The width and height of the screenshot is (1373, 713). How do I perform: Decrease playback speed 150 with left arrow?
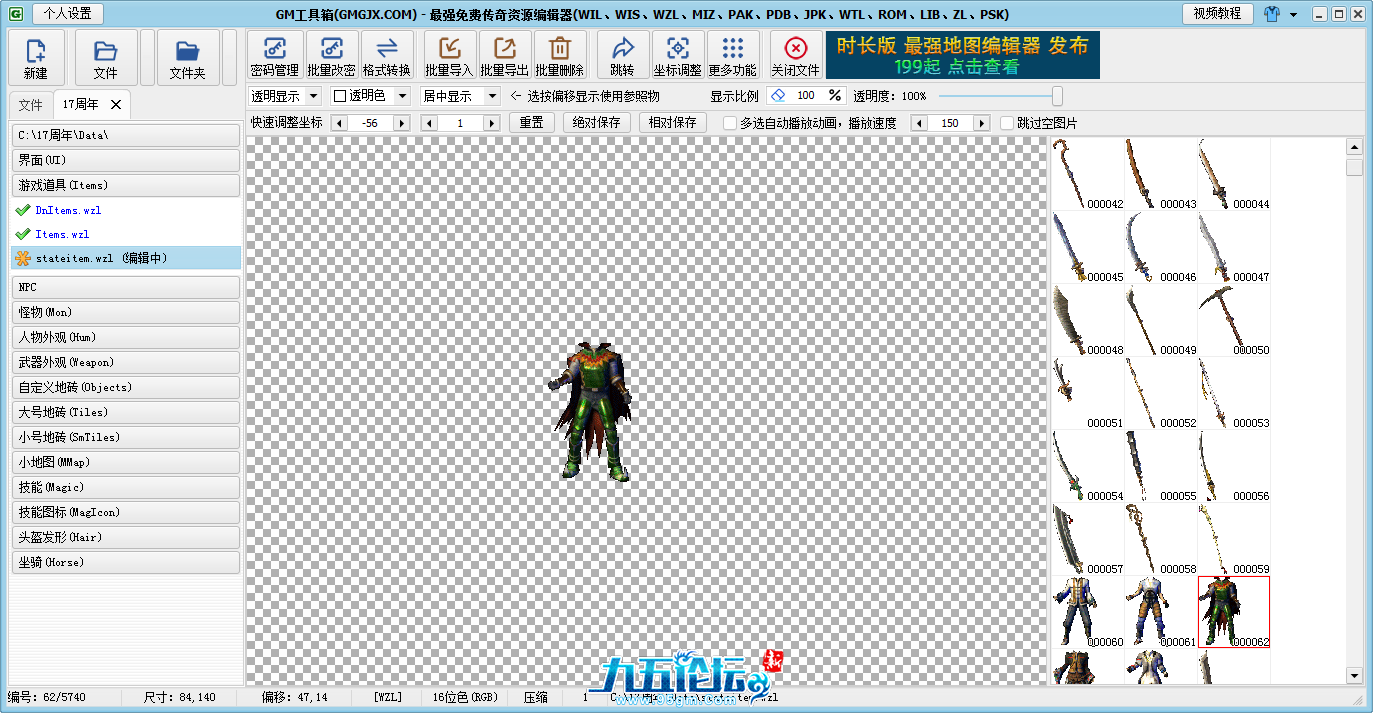coord(918,123)
